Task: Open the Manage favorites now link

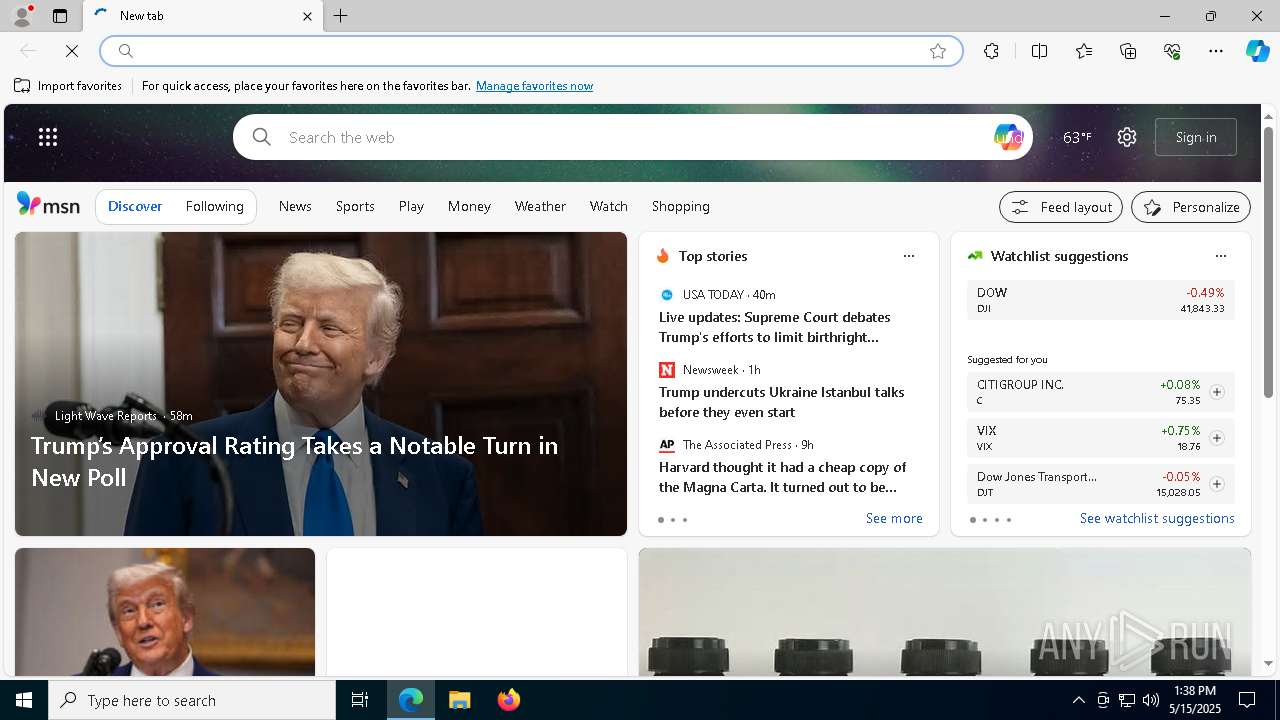Action: [534, 86]
